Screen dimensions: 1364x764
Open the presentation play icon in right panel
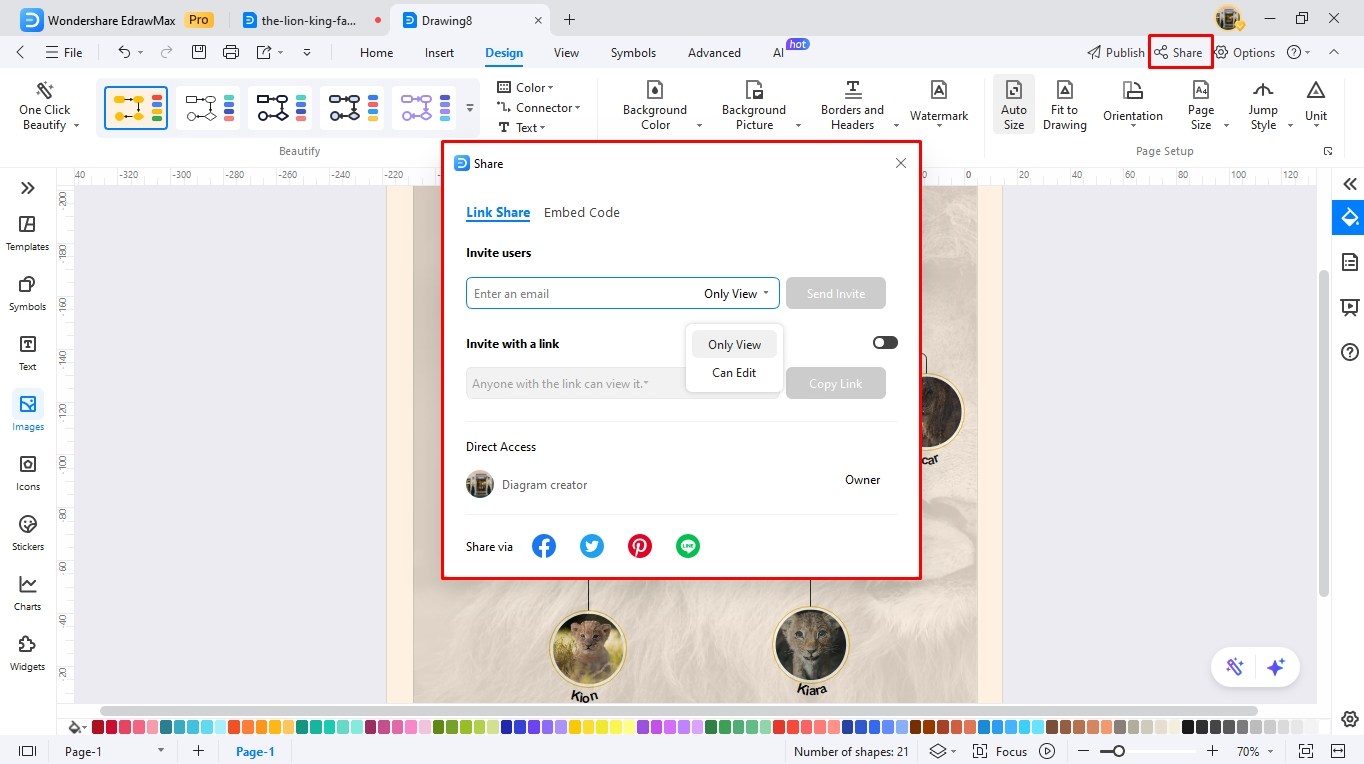[x=1350, y=307]
